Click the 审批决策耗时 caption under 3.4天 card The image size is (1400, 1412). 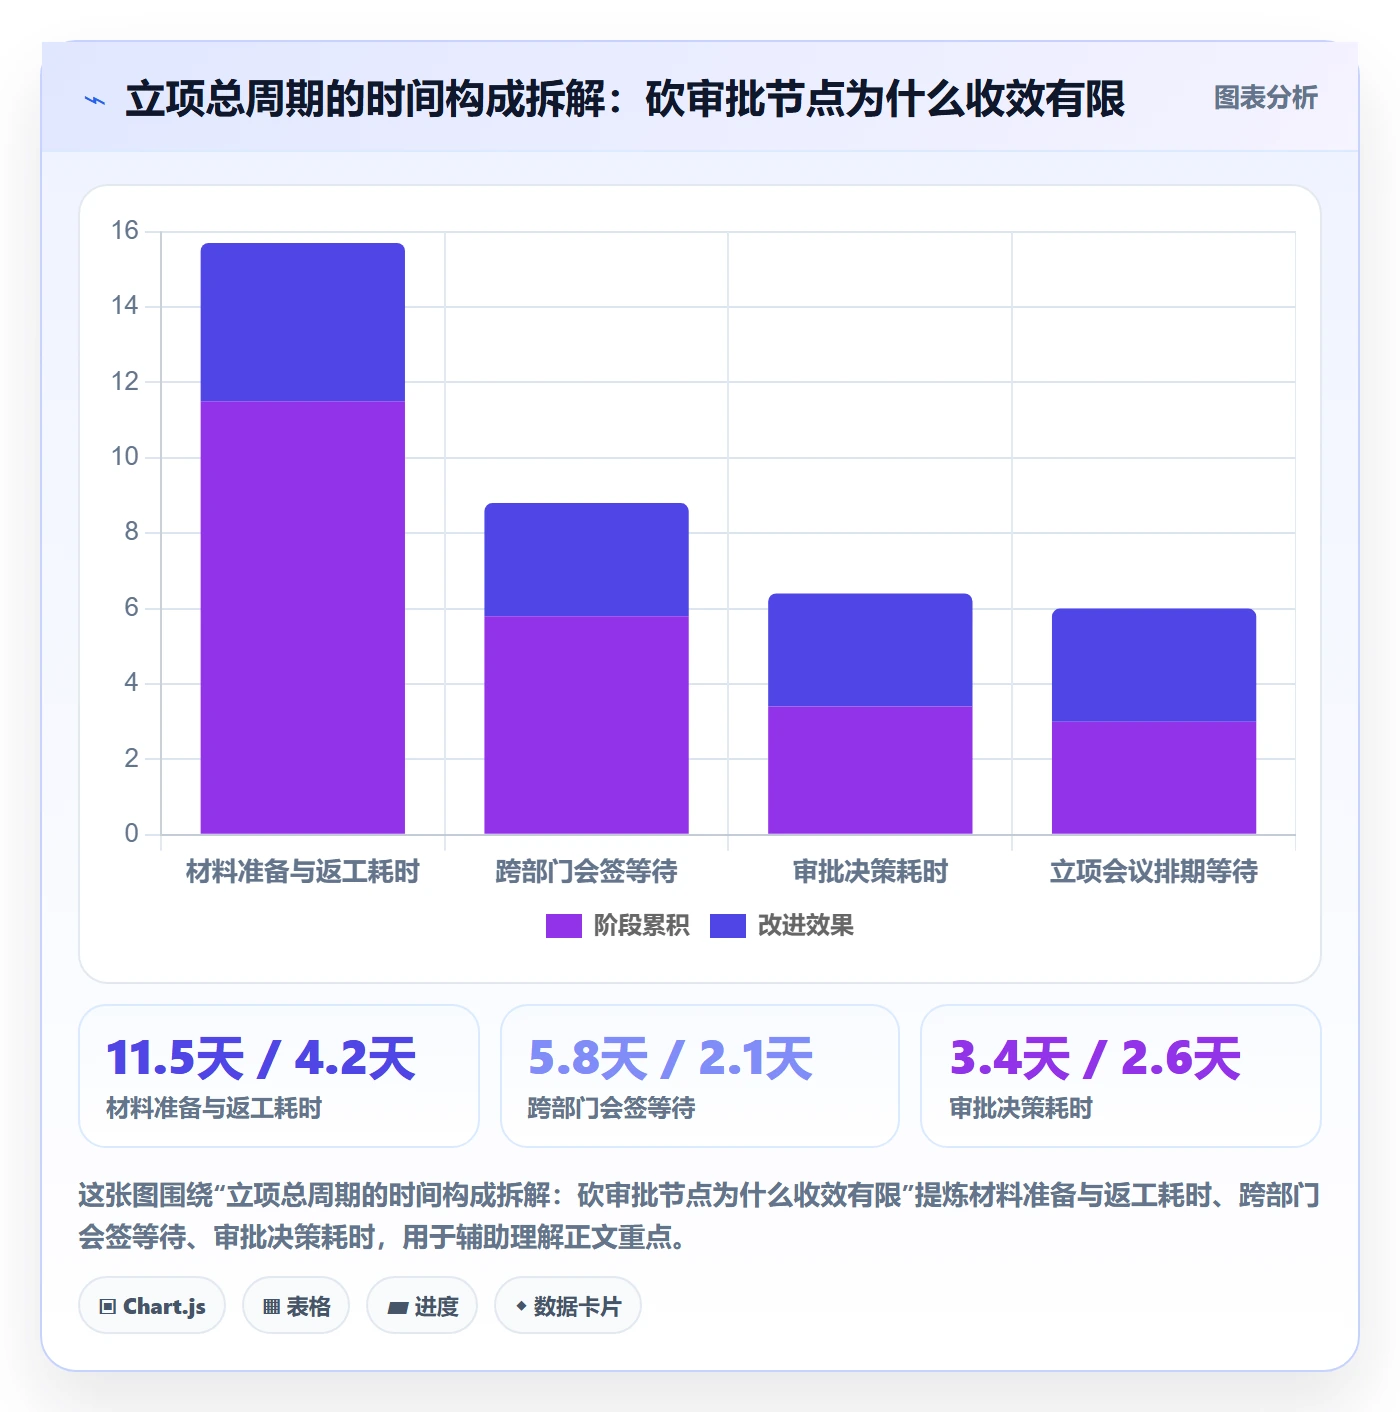click(1021, 1108)
